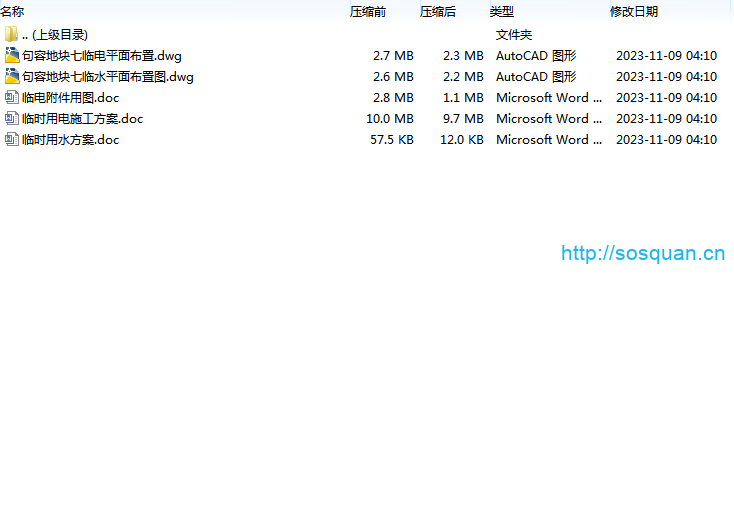Select the .. (上级目录) entry name
Screen dimensions: 734x510
(x=55, y=35)
